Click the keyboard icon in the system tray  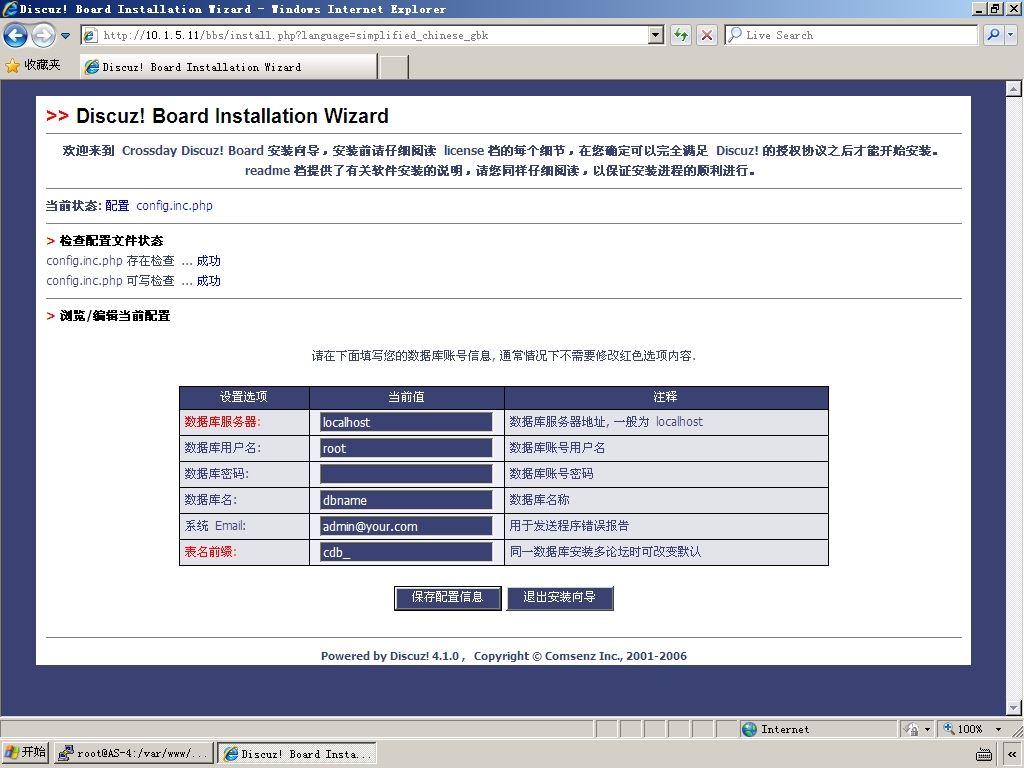984,754
